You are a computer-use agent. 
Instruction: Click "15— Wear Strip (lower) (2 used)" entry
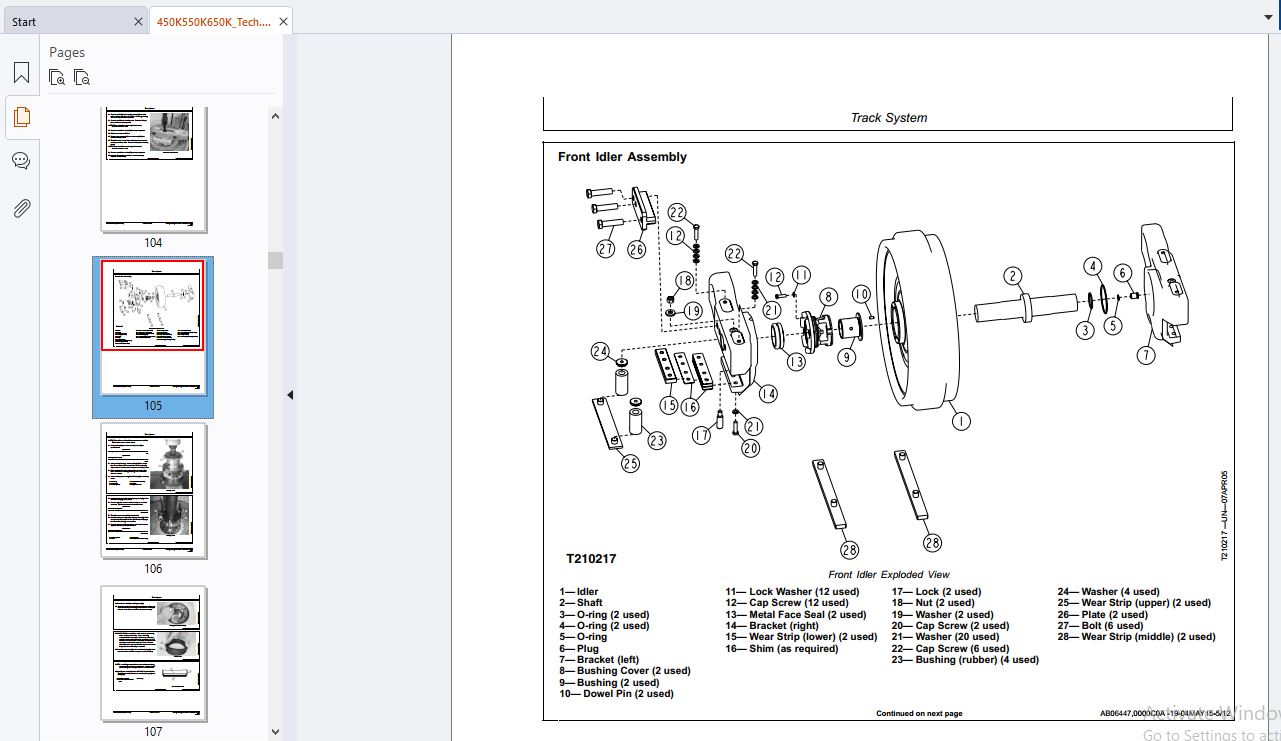pos(801,637)
